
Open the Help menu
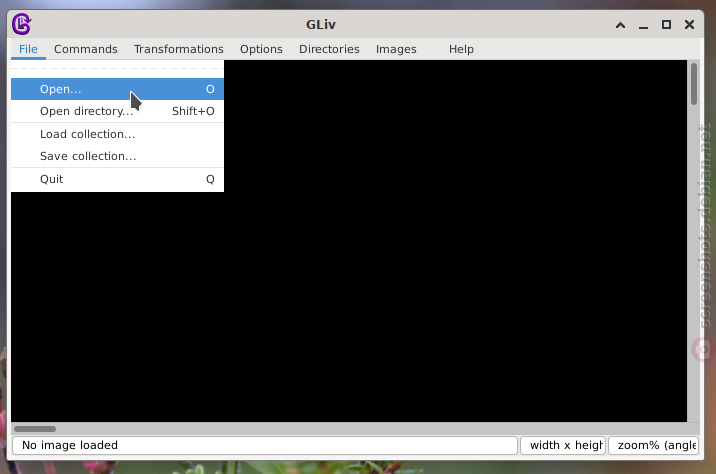coord(461,49)
